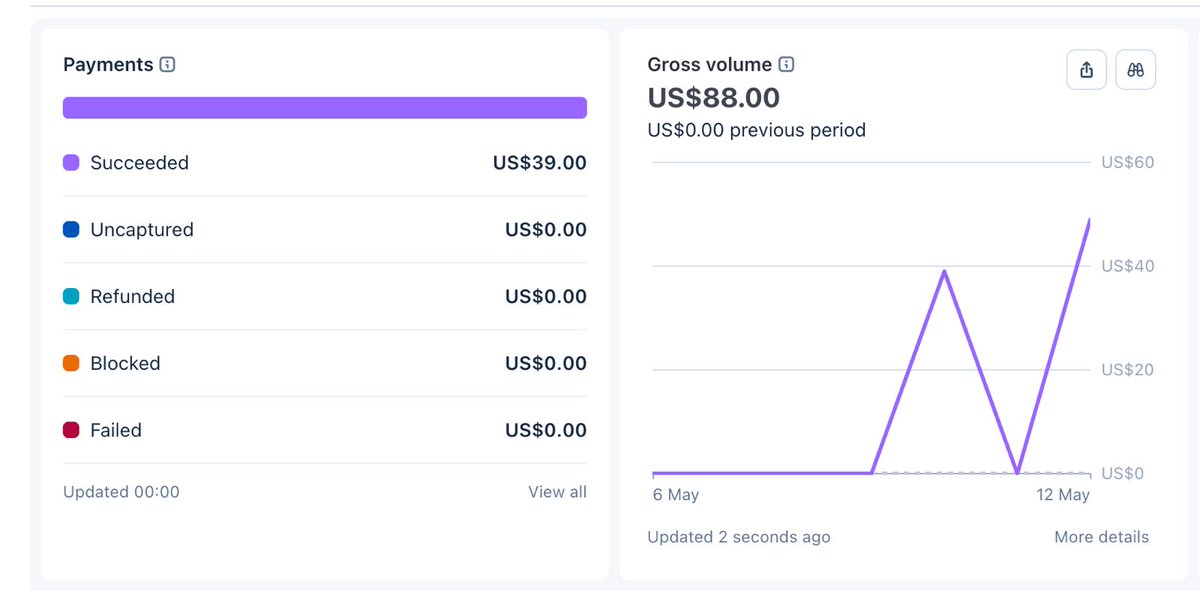This screenshot has height=591, width=1200.
Task: Open the Uncaptured payments row
Action: (x=325, y=230)
